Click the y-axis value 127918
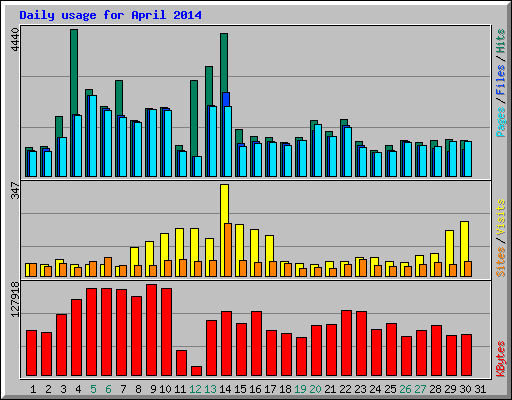This screenshot has width=512, height=400. click(15, 299)
